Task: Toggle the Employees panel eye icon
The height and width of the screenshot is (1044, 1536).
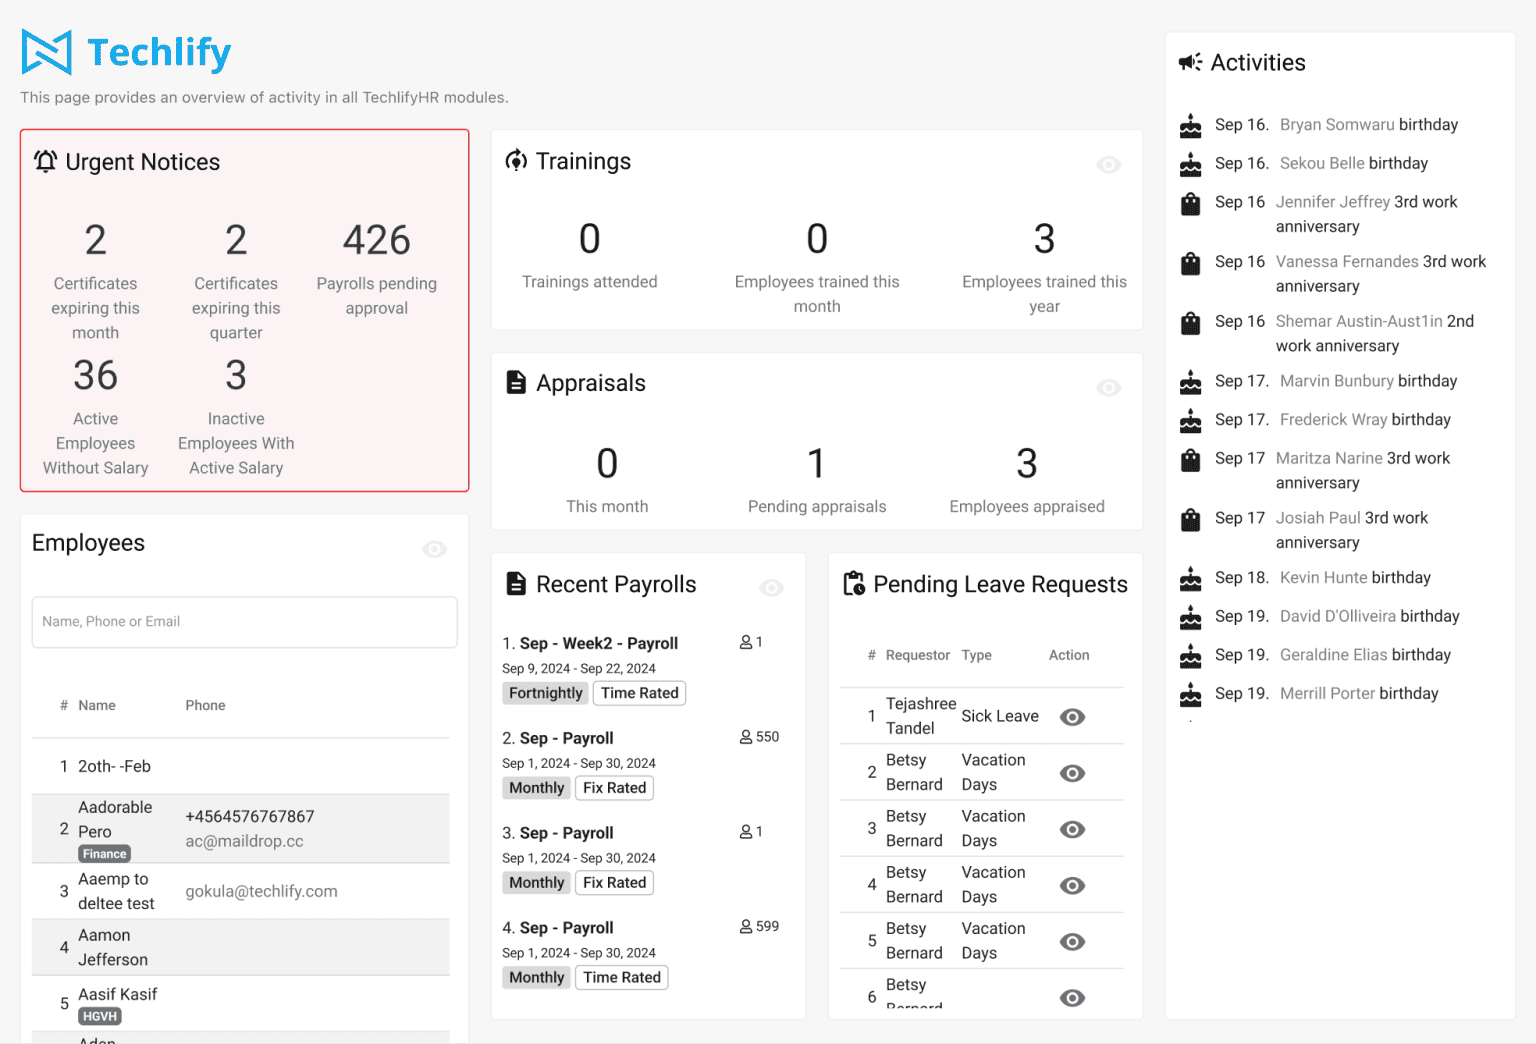Action: tap(434, 549)
